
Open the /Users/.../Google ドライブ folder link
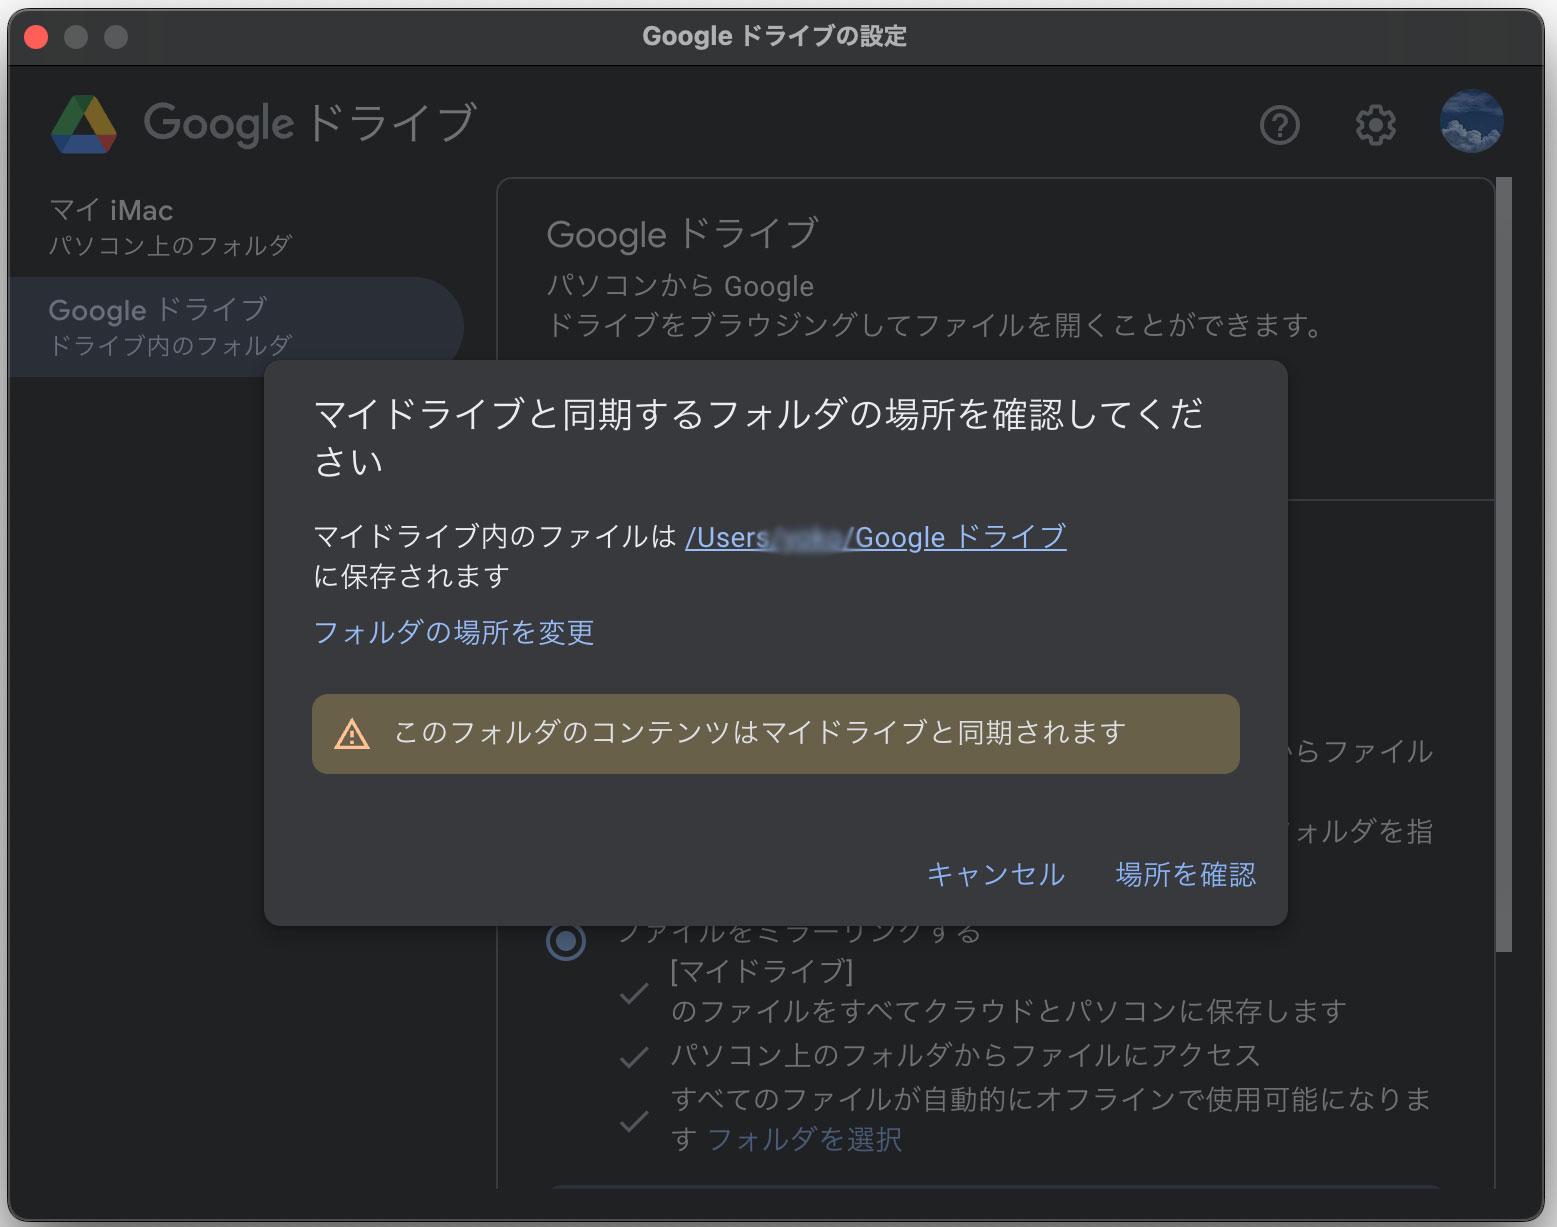875,537
